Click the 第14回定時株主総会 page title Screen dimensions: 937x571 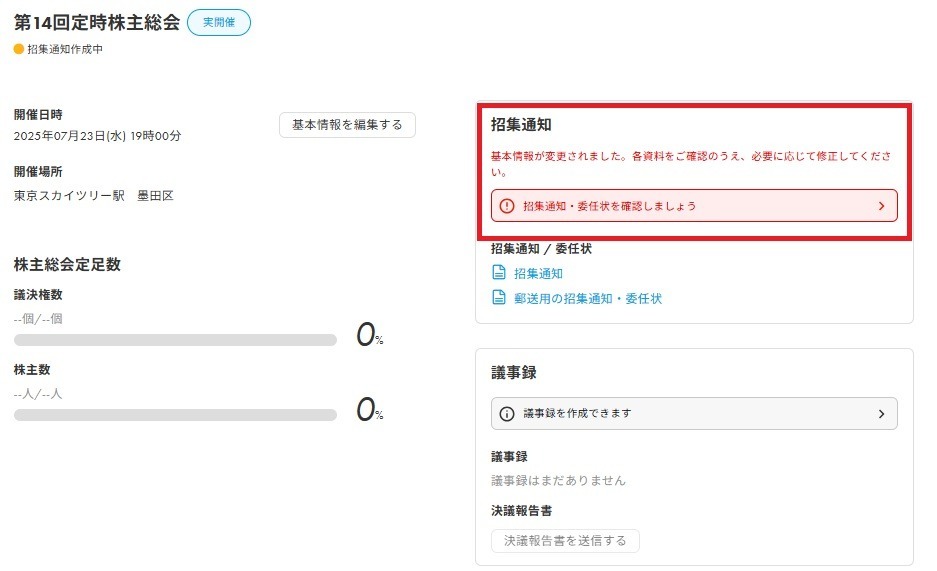click(x=97, y=22)
